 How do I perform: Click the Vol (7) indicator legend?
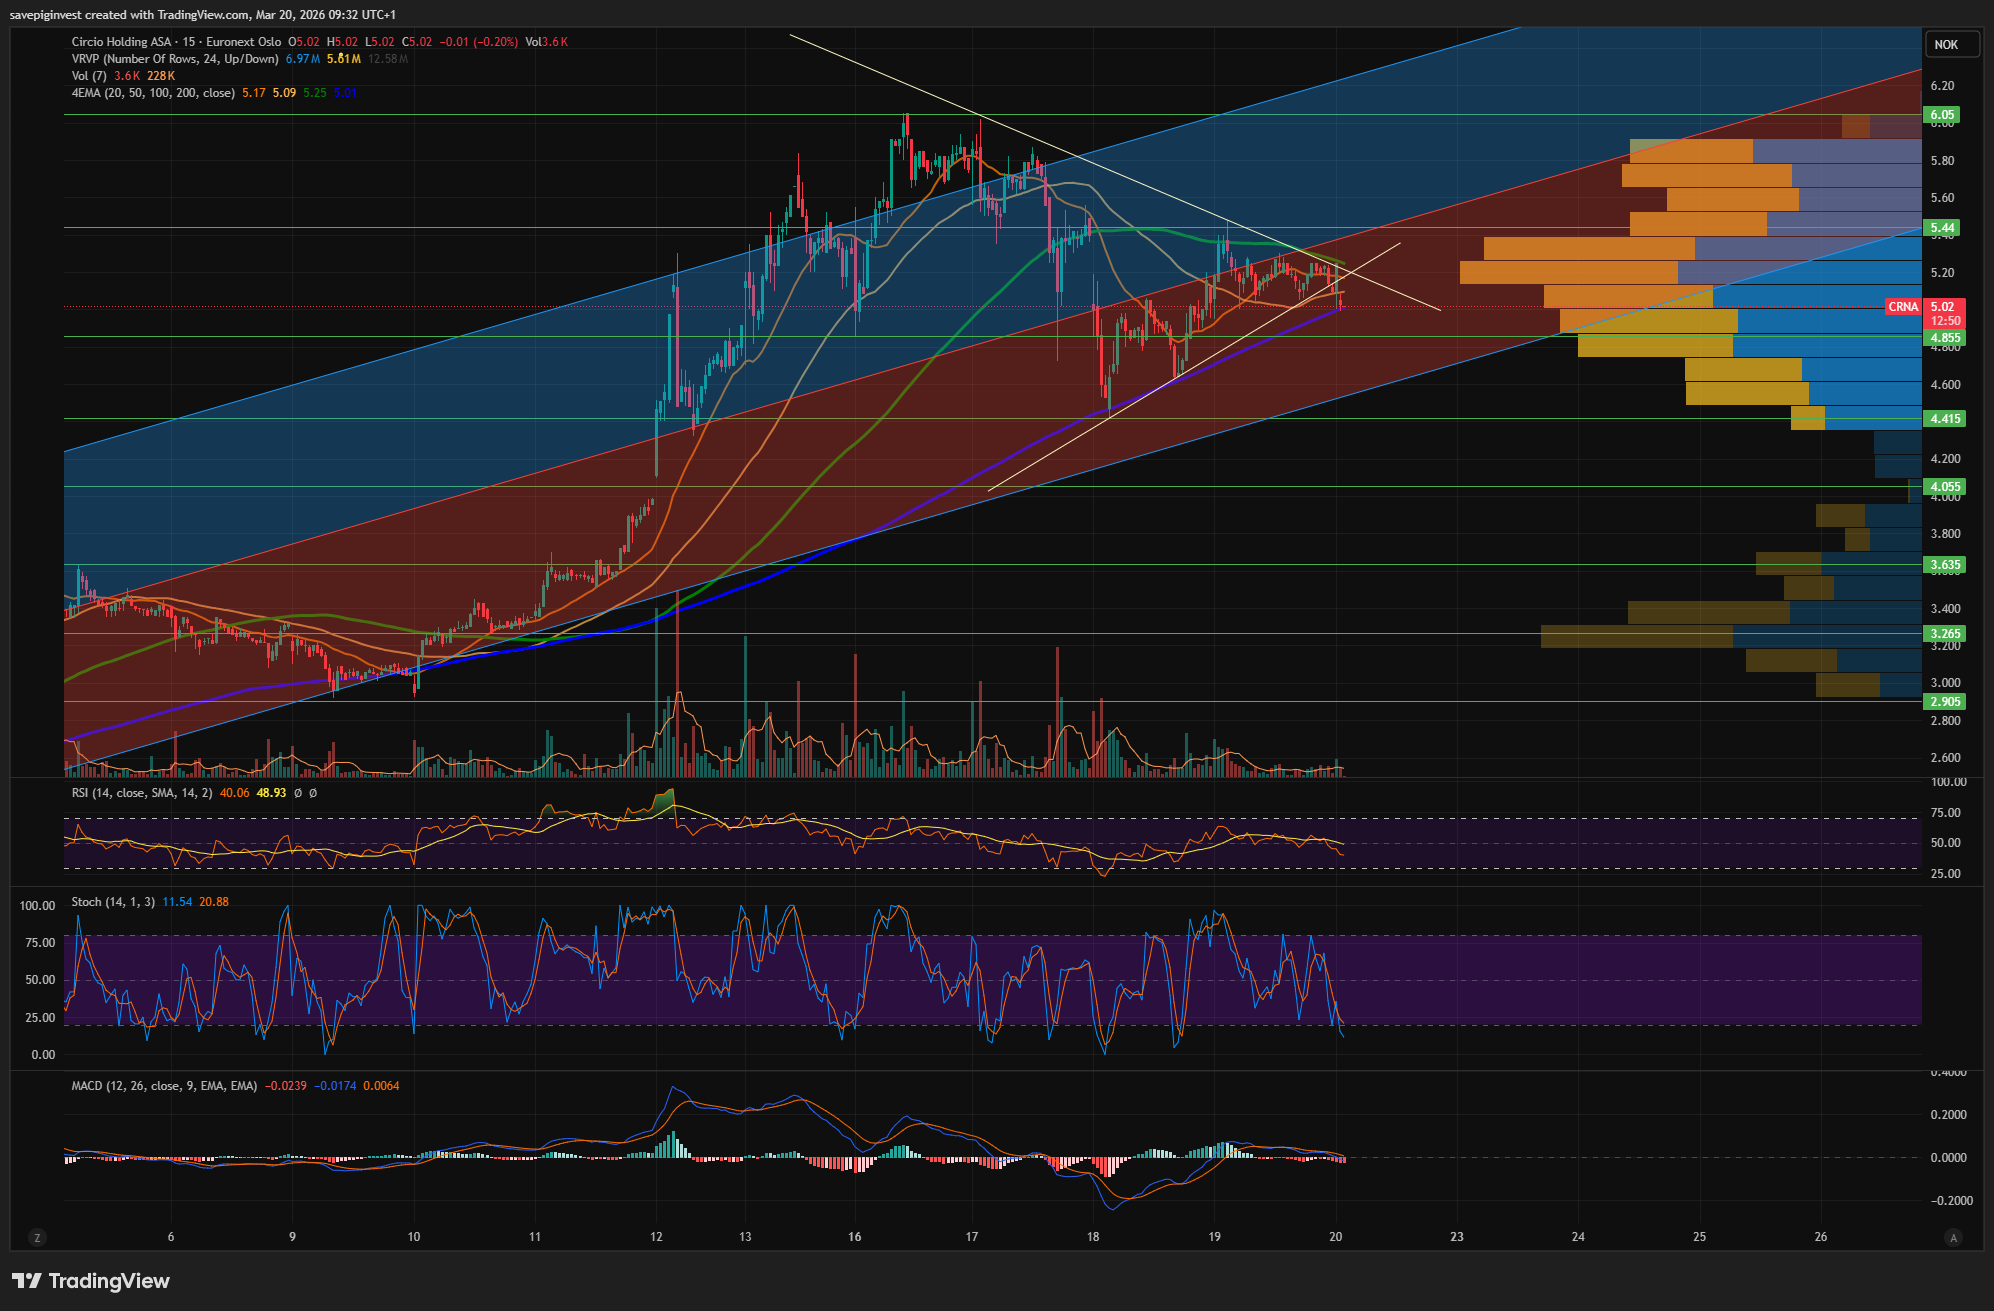coord(89,76)
